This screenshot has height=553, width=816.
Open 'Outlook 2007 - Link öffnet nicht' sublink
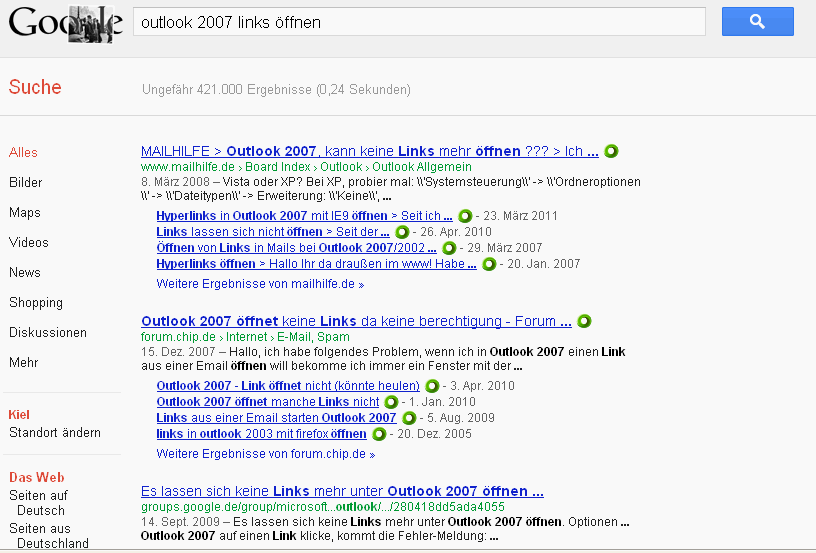[288, 386]
